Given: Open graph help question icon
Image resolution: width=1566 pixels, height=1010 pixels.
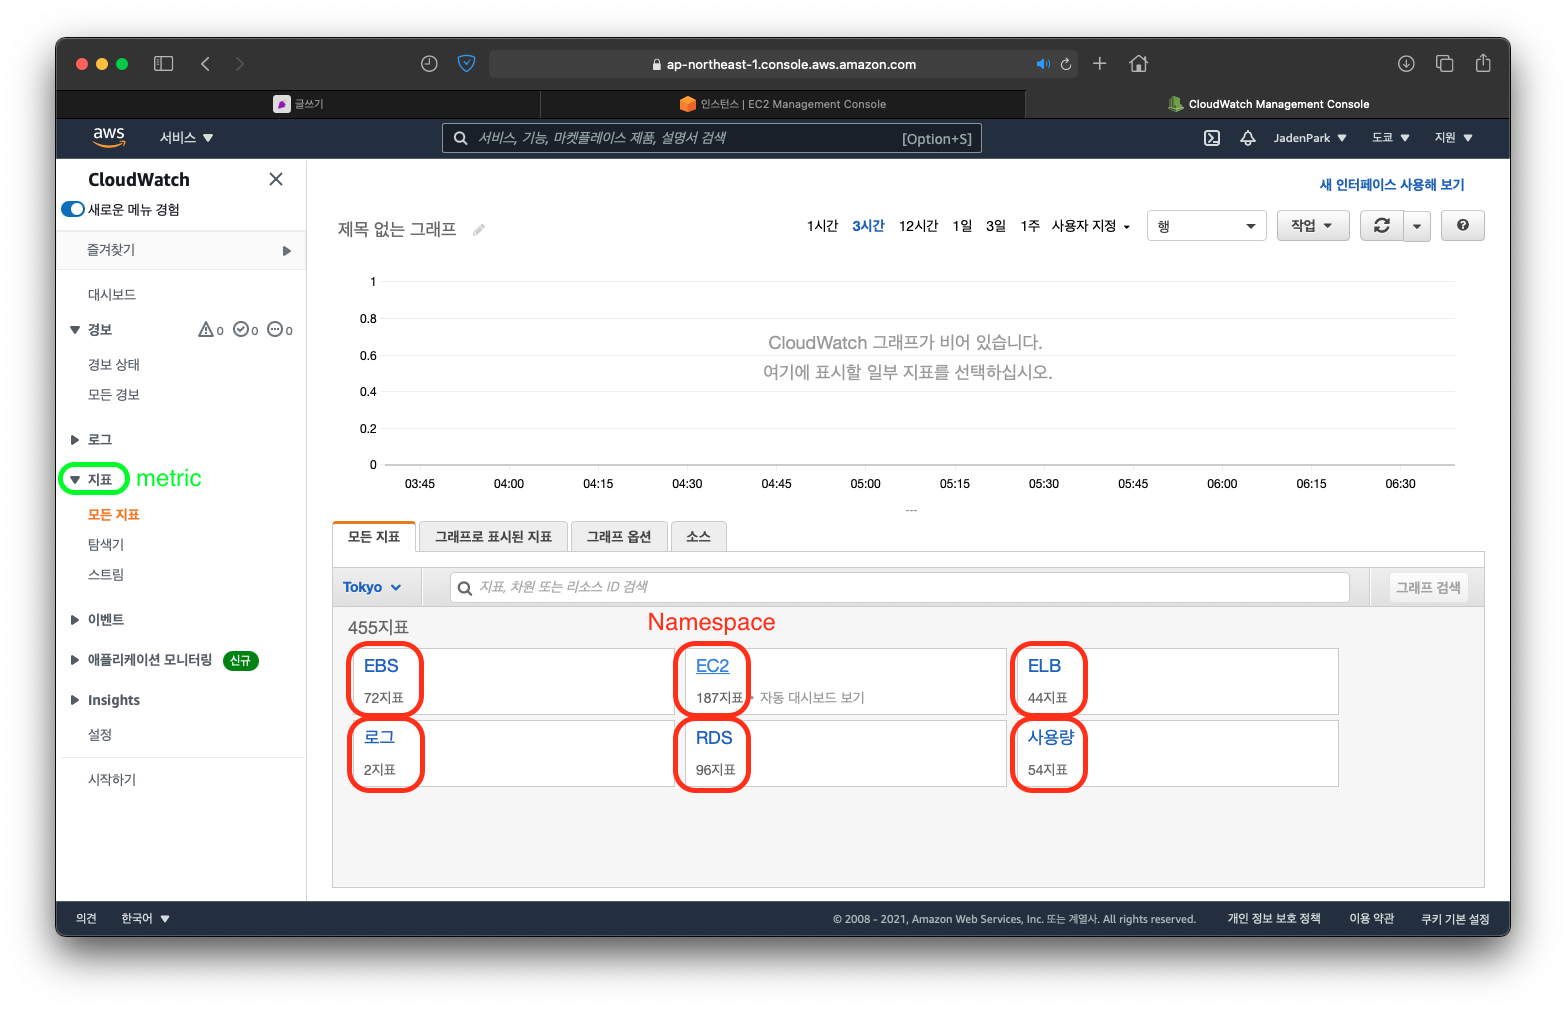Looking at the screenshot, I should coord(1463,226).
